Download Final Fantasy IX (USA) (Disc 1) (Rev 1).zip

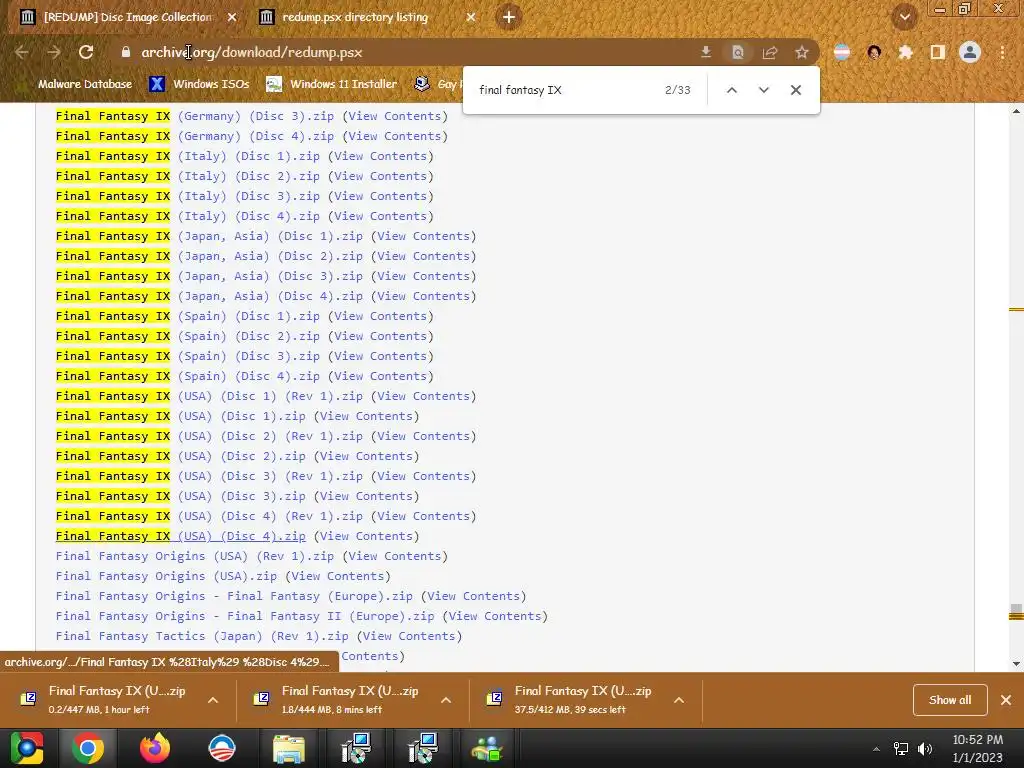coord(209,396)
